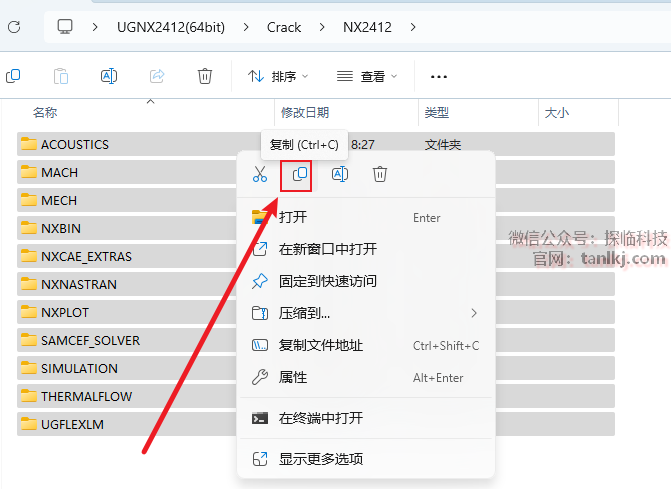The height and width of the screenshot is (489, 671).
Task: Click the cut scissors icon in context menu
Action: [260, 175]
